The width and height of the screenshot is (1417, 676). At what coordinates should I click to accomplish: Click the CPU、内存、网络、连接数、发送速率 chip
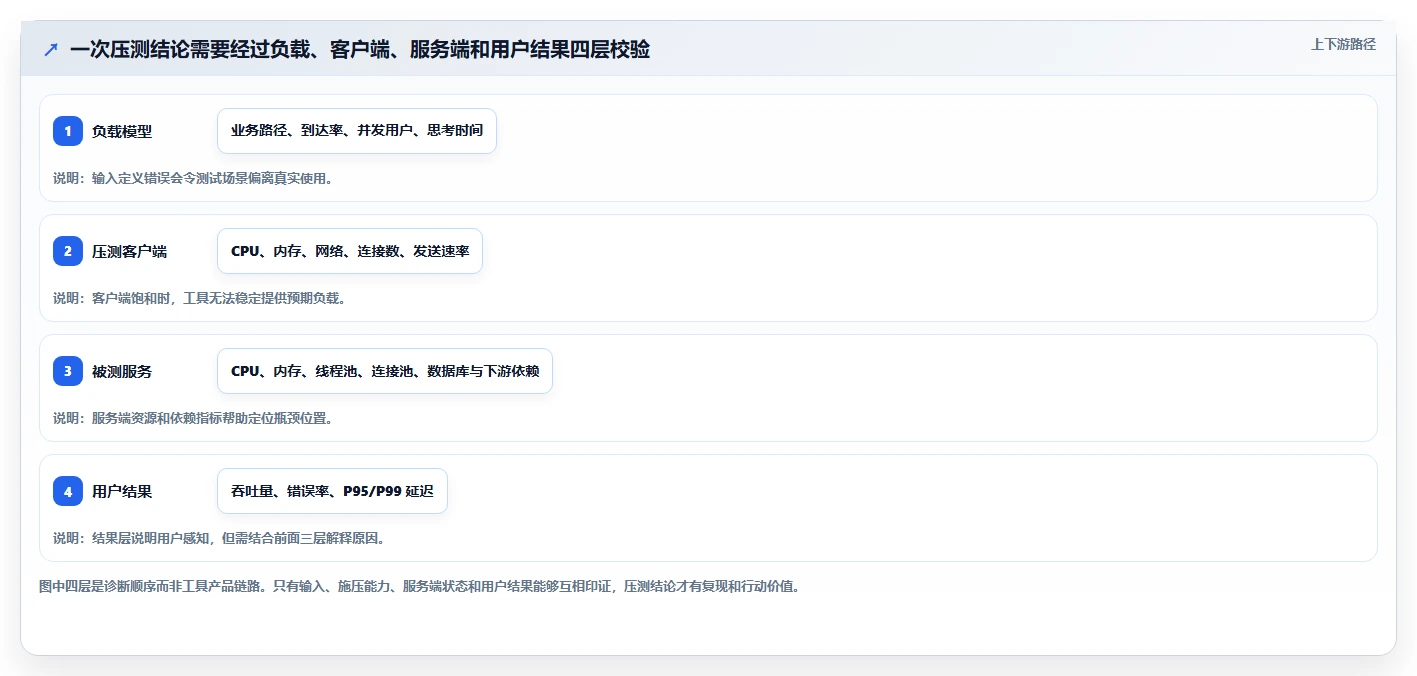click(x=350, y=251)
